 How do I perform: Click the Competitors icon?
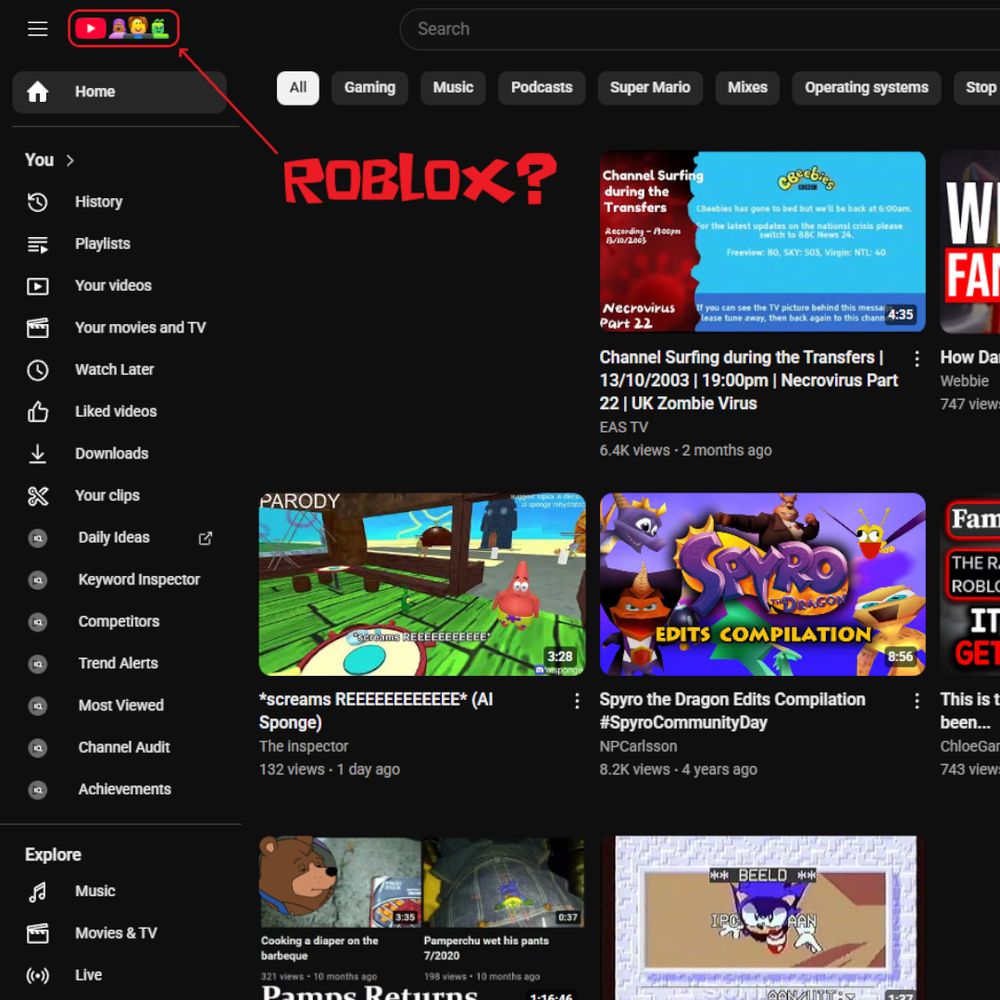pyautogui.click(x=38, y=622)
